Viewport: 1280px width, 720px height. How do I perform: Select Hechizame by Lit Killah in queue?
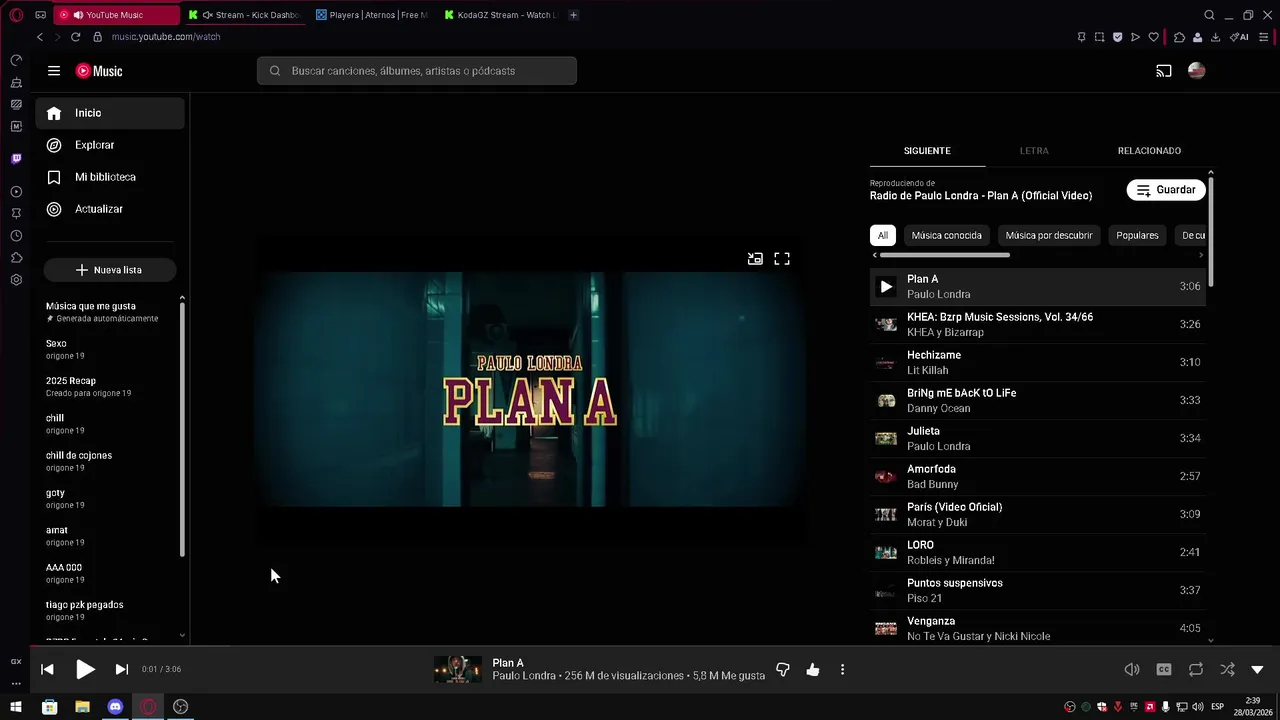(x=1037, y=363)
